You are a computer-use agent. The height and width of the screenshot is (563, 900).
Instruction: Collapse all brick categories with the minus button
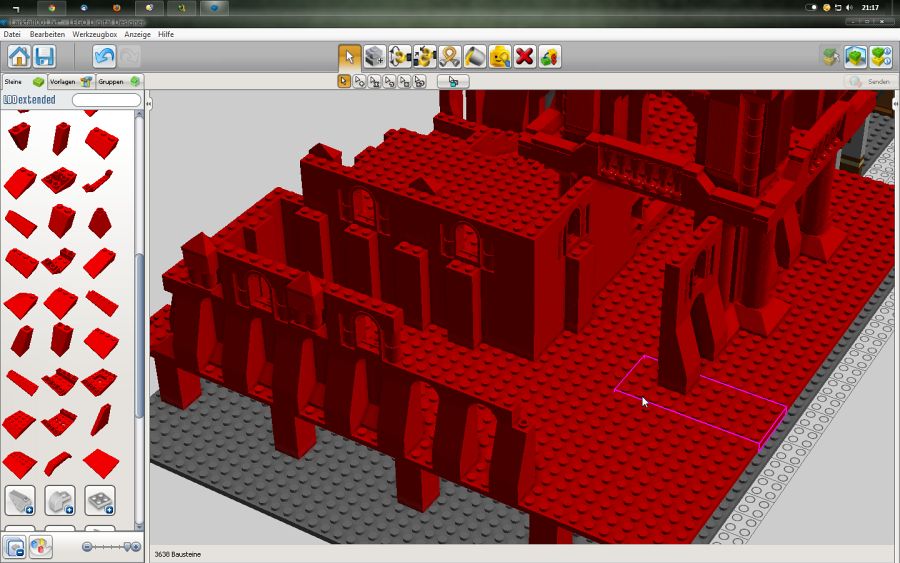(14, 547)
